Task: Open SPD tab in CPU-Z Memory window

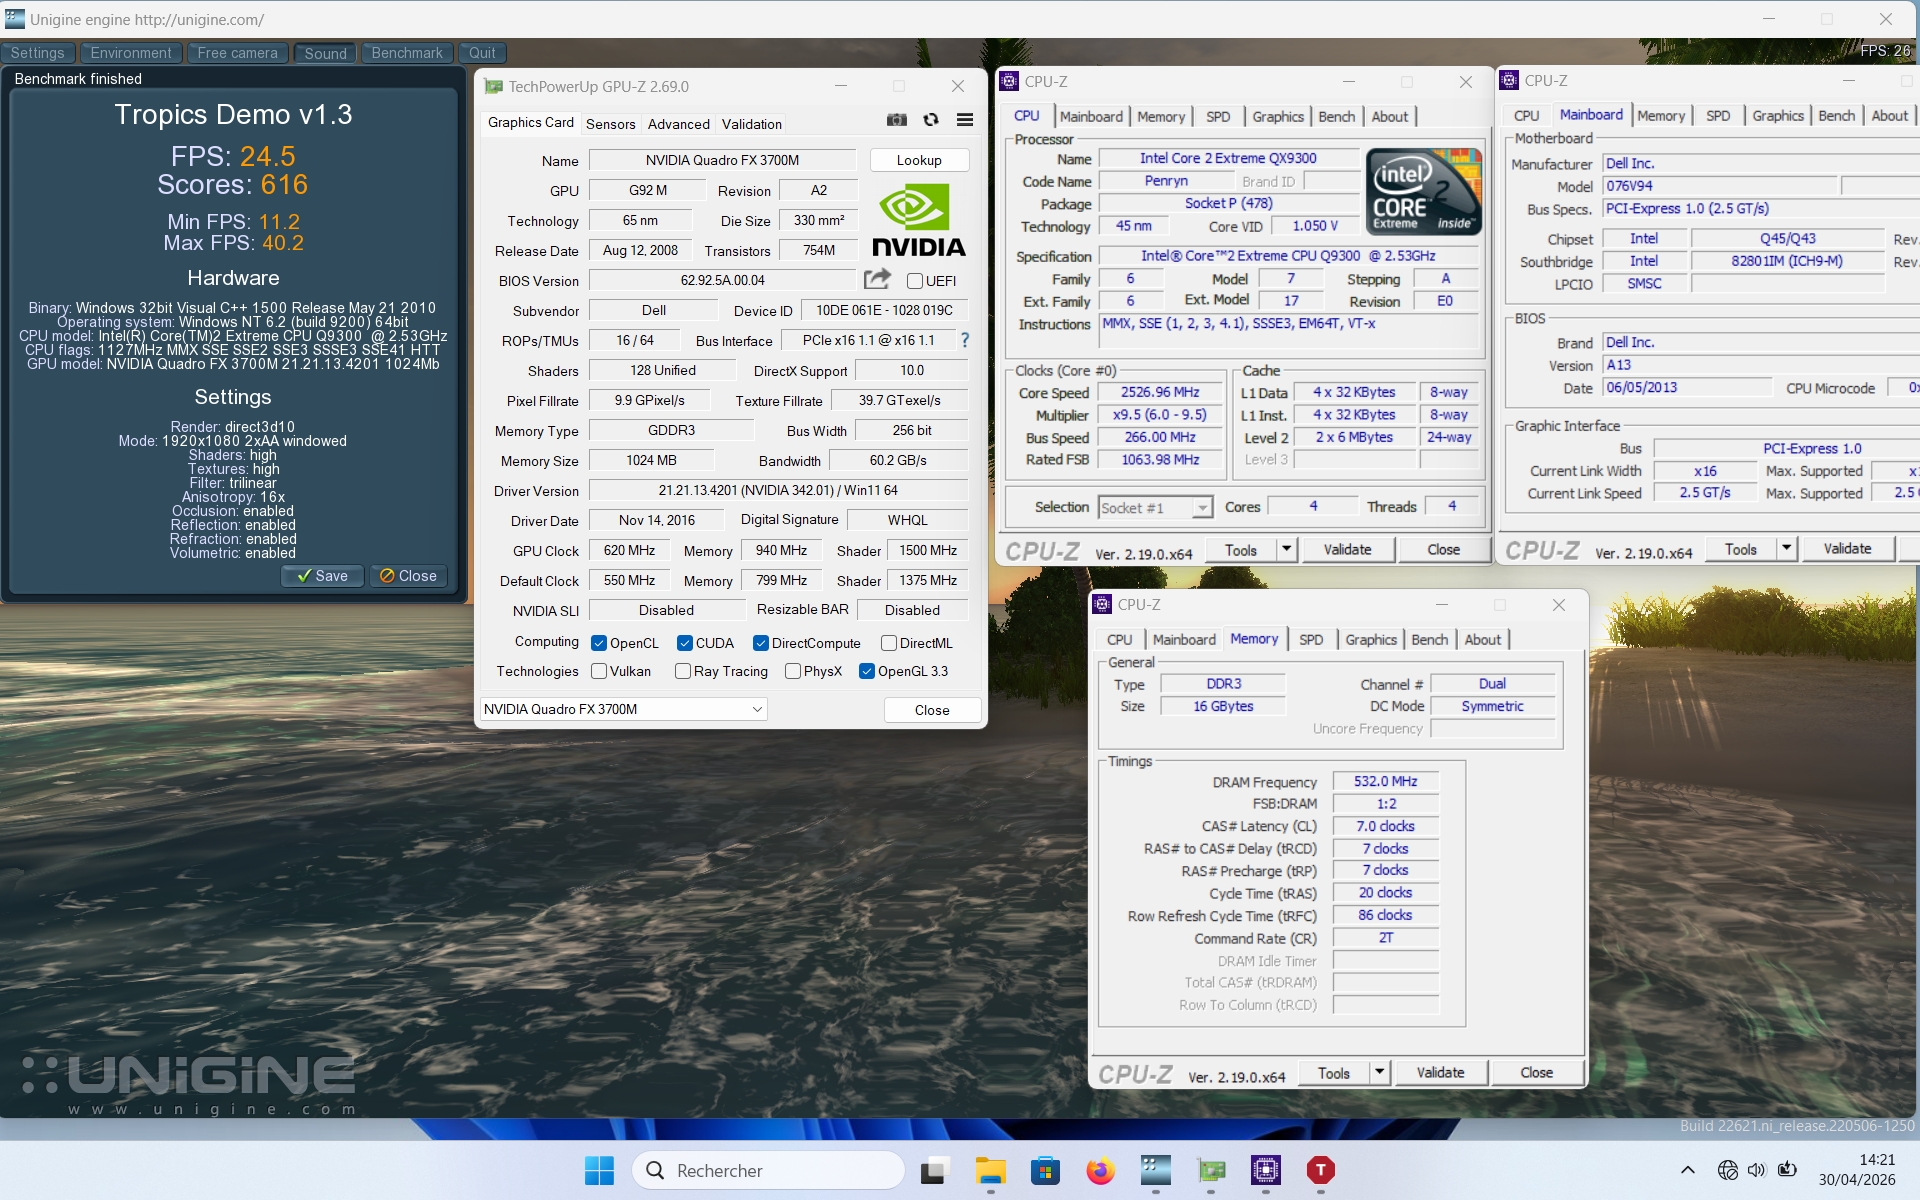Action: pyautogui.click(x=1311, y=640)
